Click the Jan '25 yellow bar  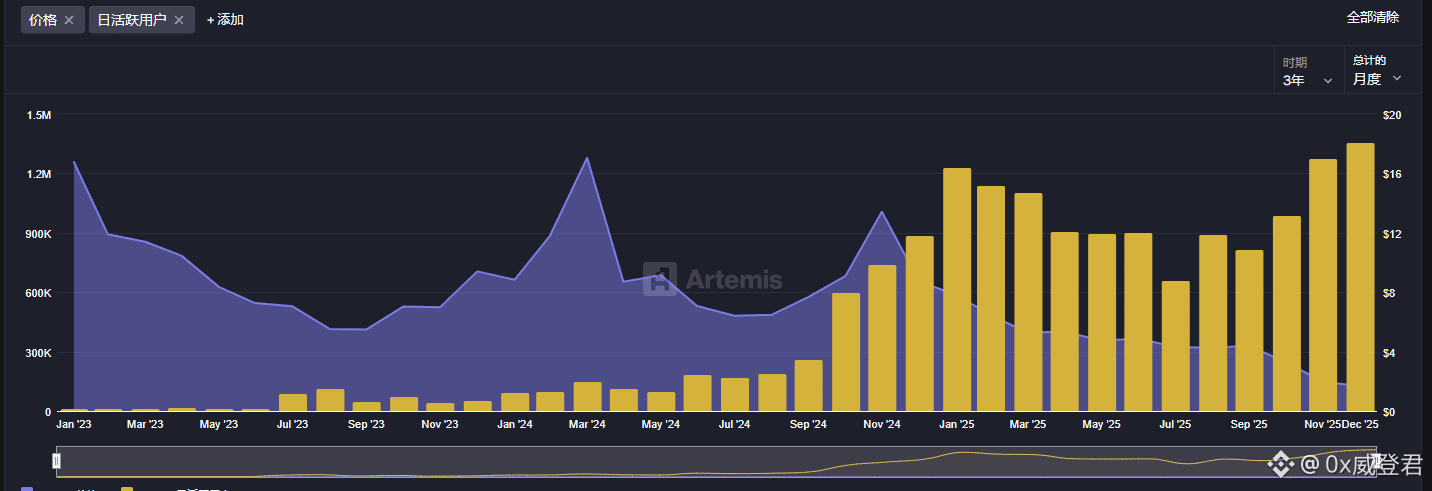[x=957, y=290]
